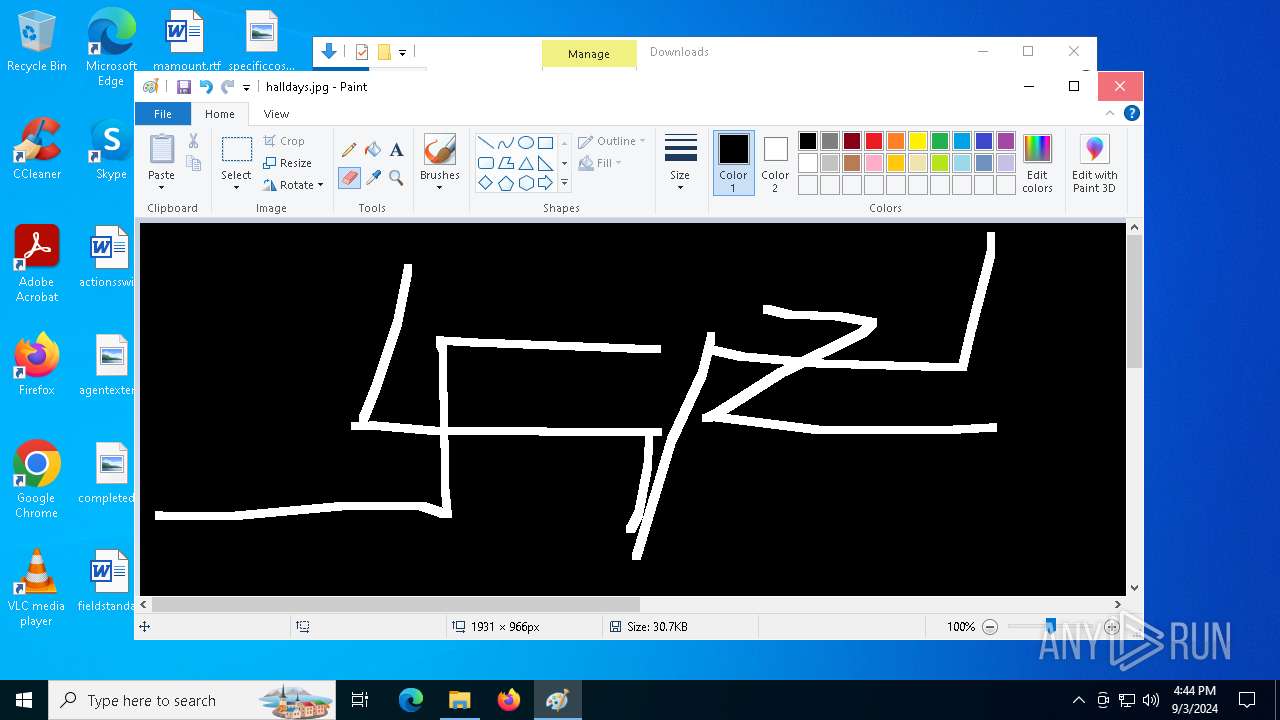Screen dimensions: 1280x720
Task: Click the zoom out minus button
Action: point(990,627)
